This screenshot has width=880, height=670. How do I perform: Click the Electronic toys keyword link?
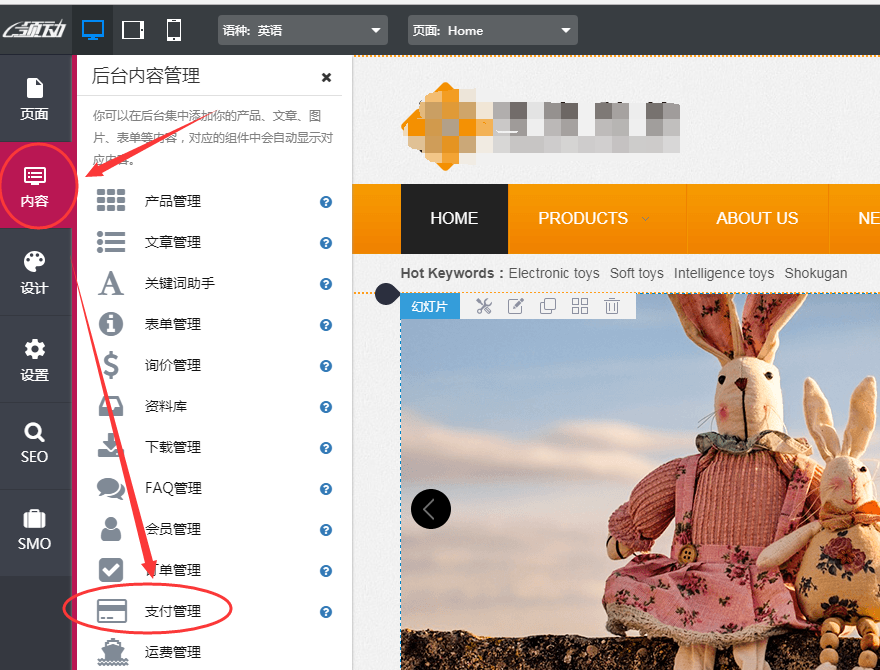click(x=554, y=273)
